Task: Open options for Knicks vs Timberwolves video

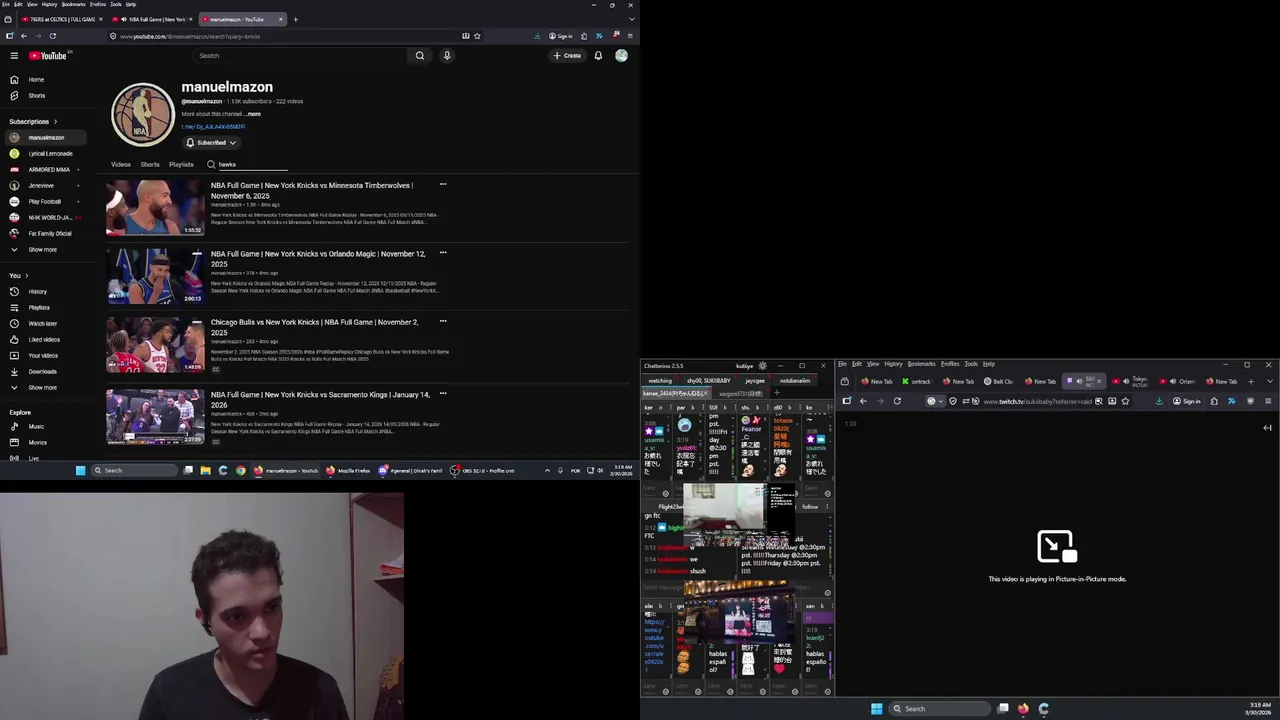Action: (443, 184)
